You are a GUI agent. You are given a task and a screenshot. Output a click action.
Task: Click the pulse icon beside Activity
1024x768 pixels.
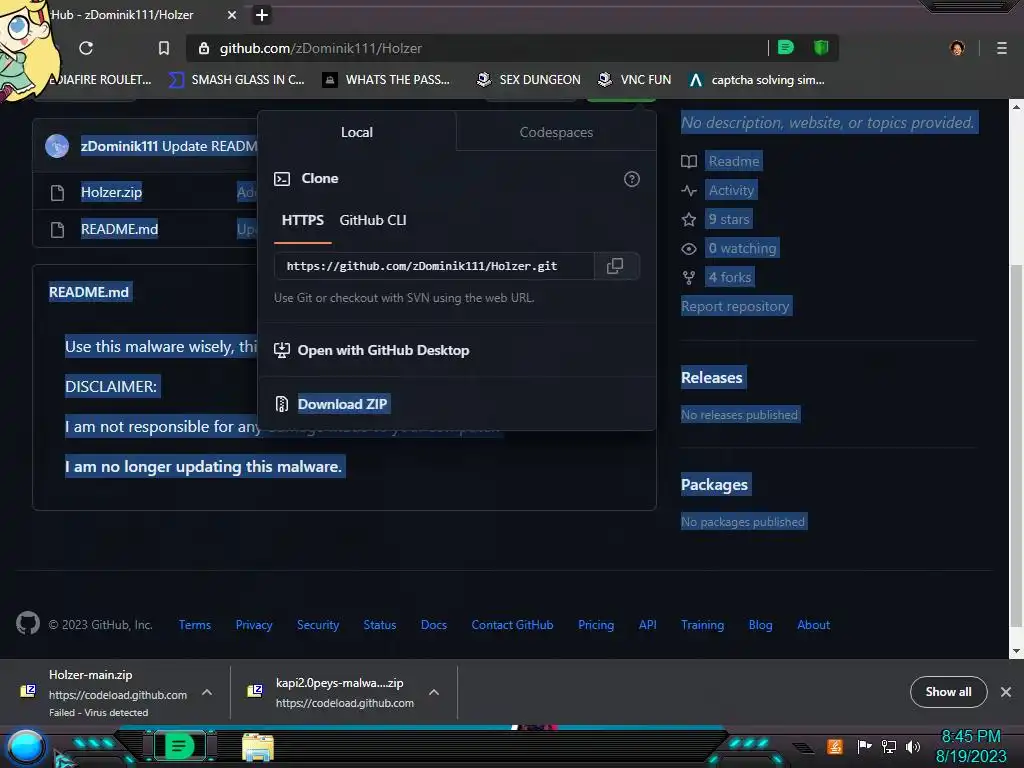tap(689, 191)
